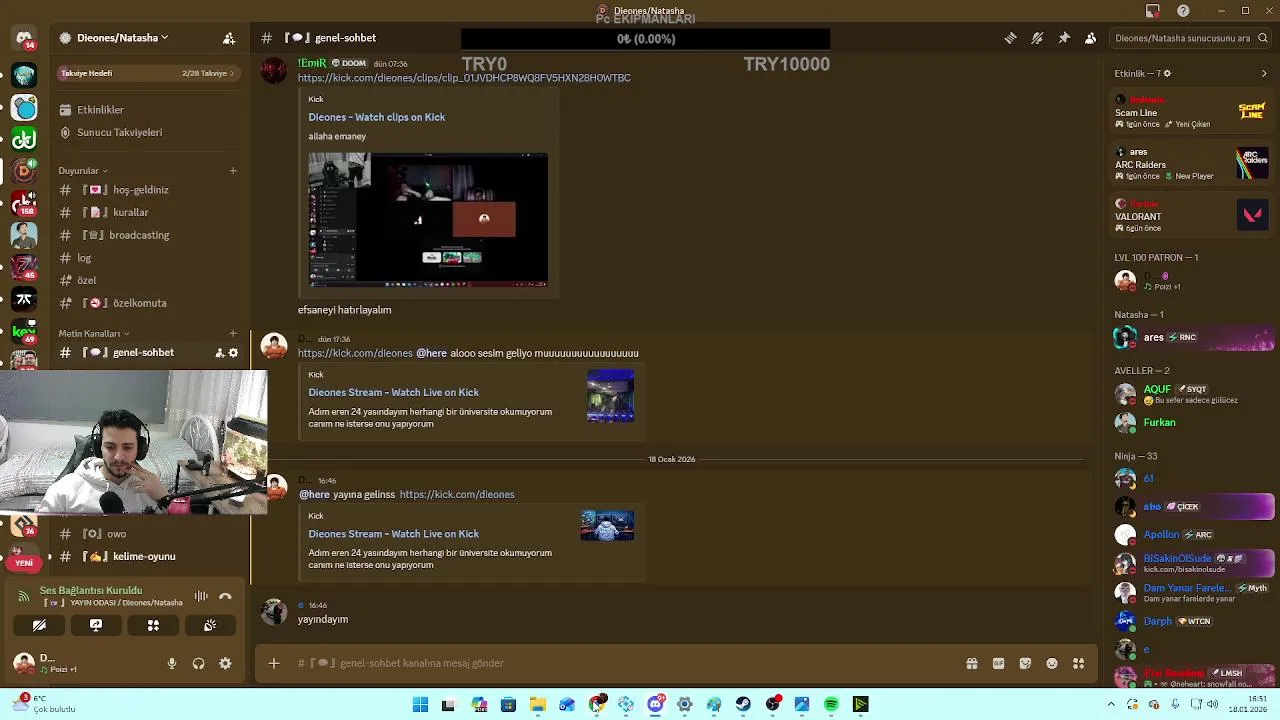Toggle deafen headphones icon
Image resolution: width=1280 pixels, height=720 pixels.
[198, 663]
